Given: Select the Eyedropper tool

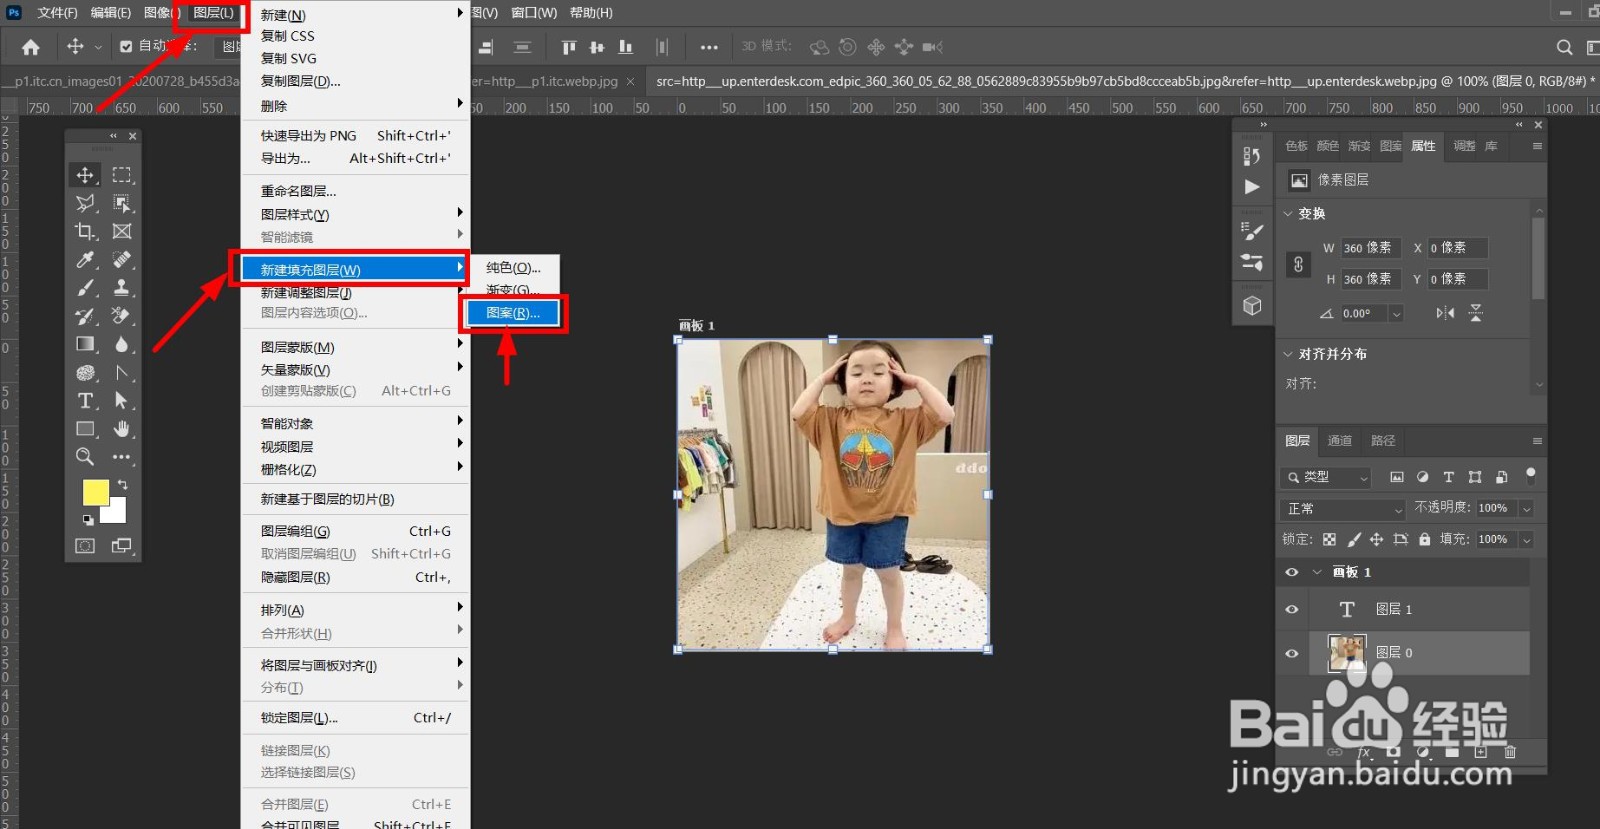Looking at the screenshot, I should (x=85, y=259).
